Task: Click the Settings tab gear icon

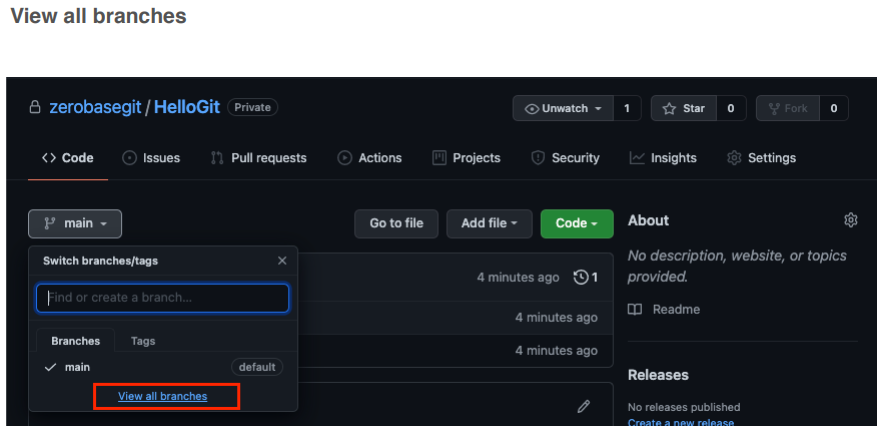Action: (734, 158)
